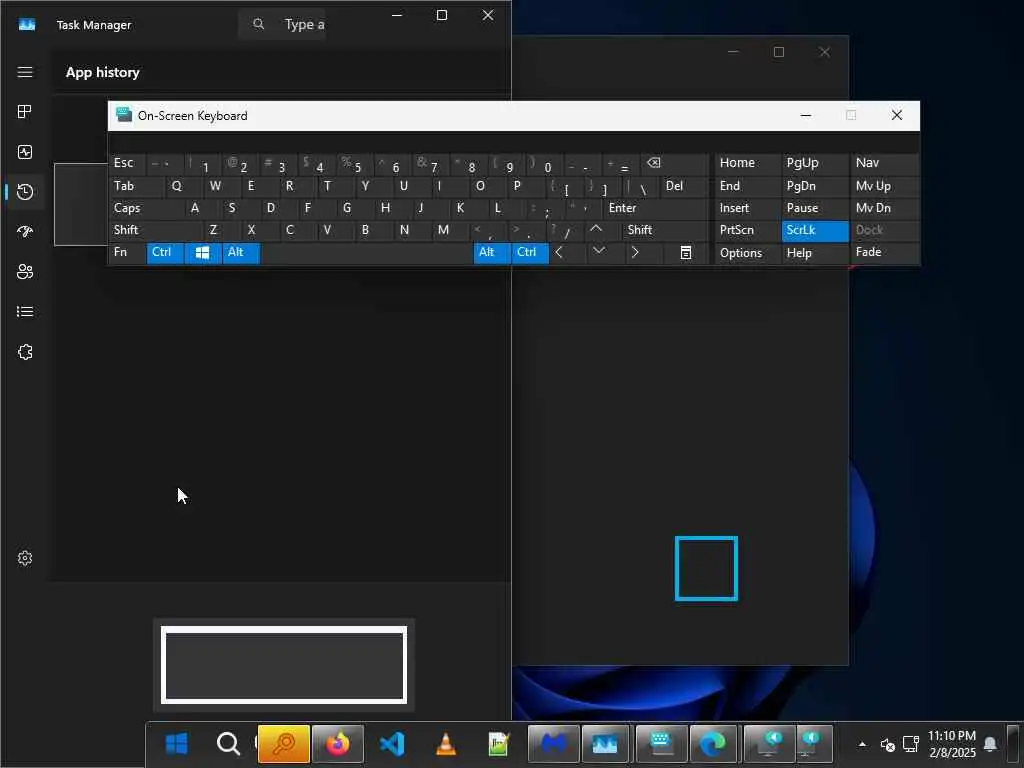Open the Windows Start menu
The width and height of the screenshot is (1024, 768).
tap(176, 744)
